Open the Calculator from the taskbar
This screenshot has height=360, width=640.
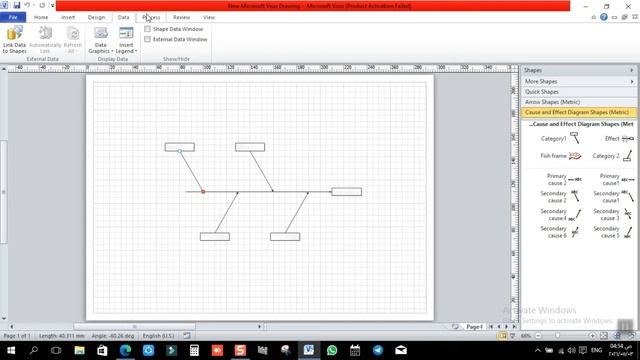point(194,350)
